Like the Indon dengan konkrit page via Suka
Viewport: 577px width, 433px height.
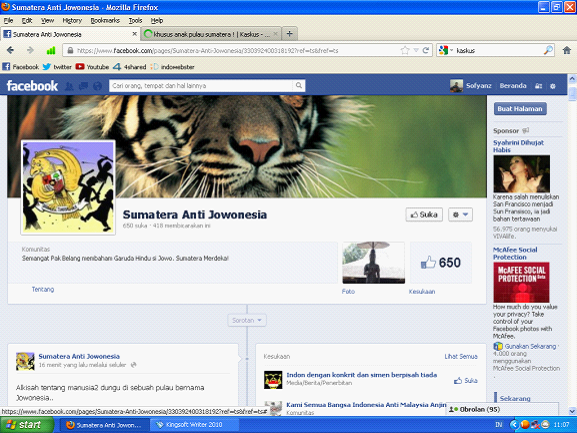pyautogui.click(x=466, y=380)
